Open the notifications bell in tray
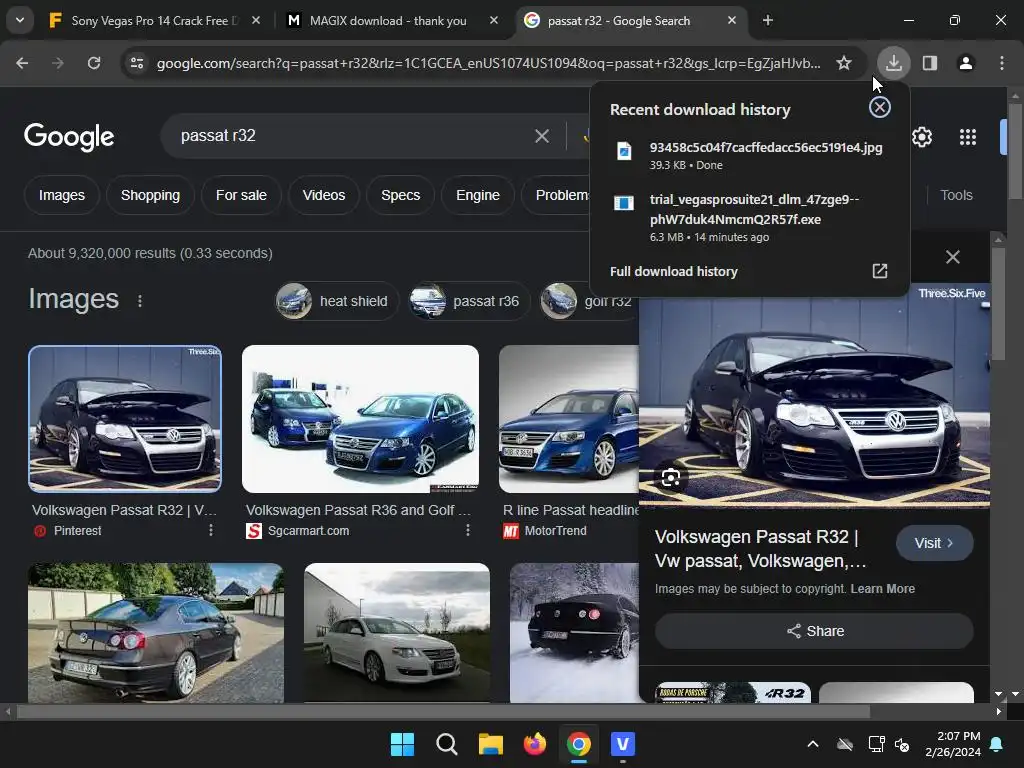 pyautogui.click(x=997, y=744)
